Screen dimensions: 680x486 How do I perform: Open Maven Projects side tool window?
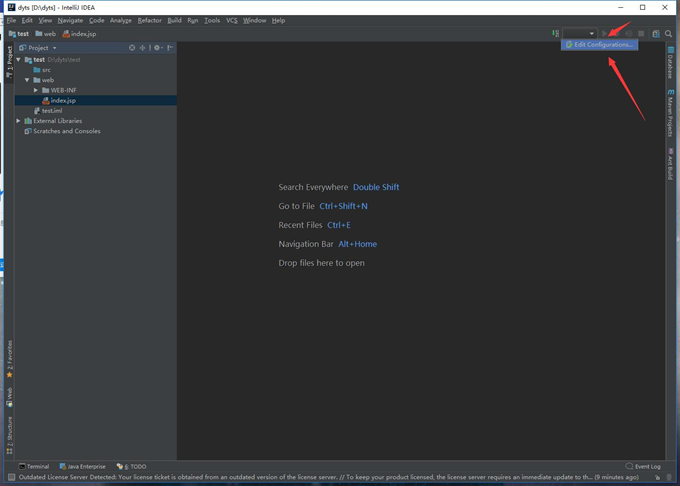point(670,114)
